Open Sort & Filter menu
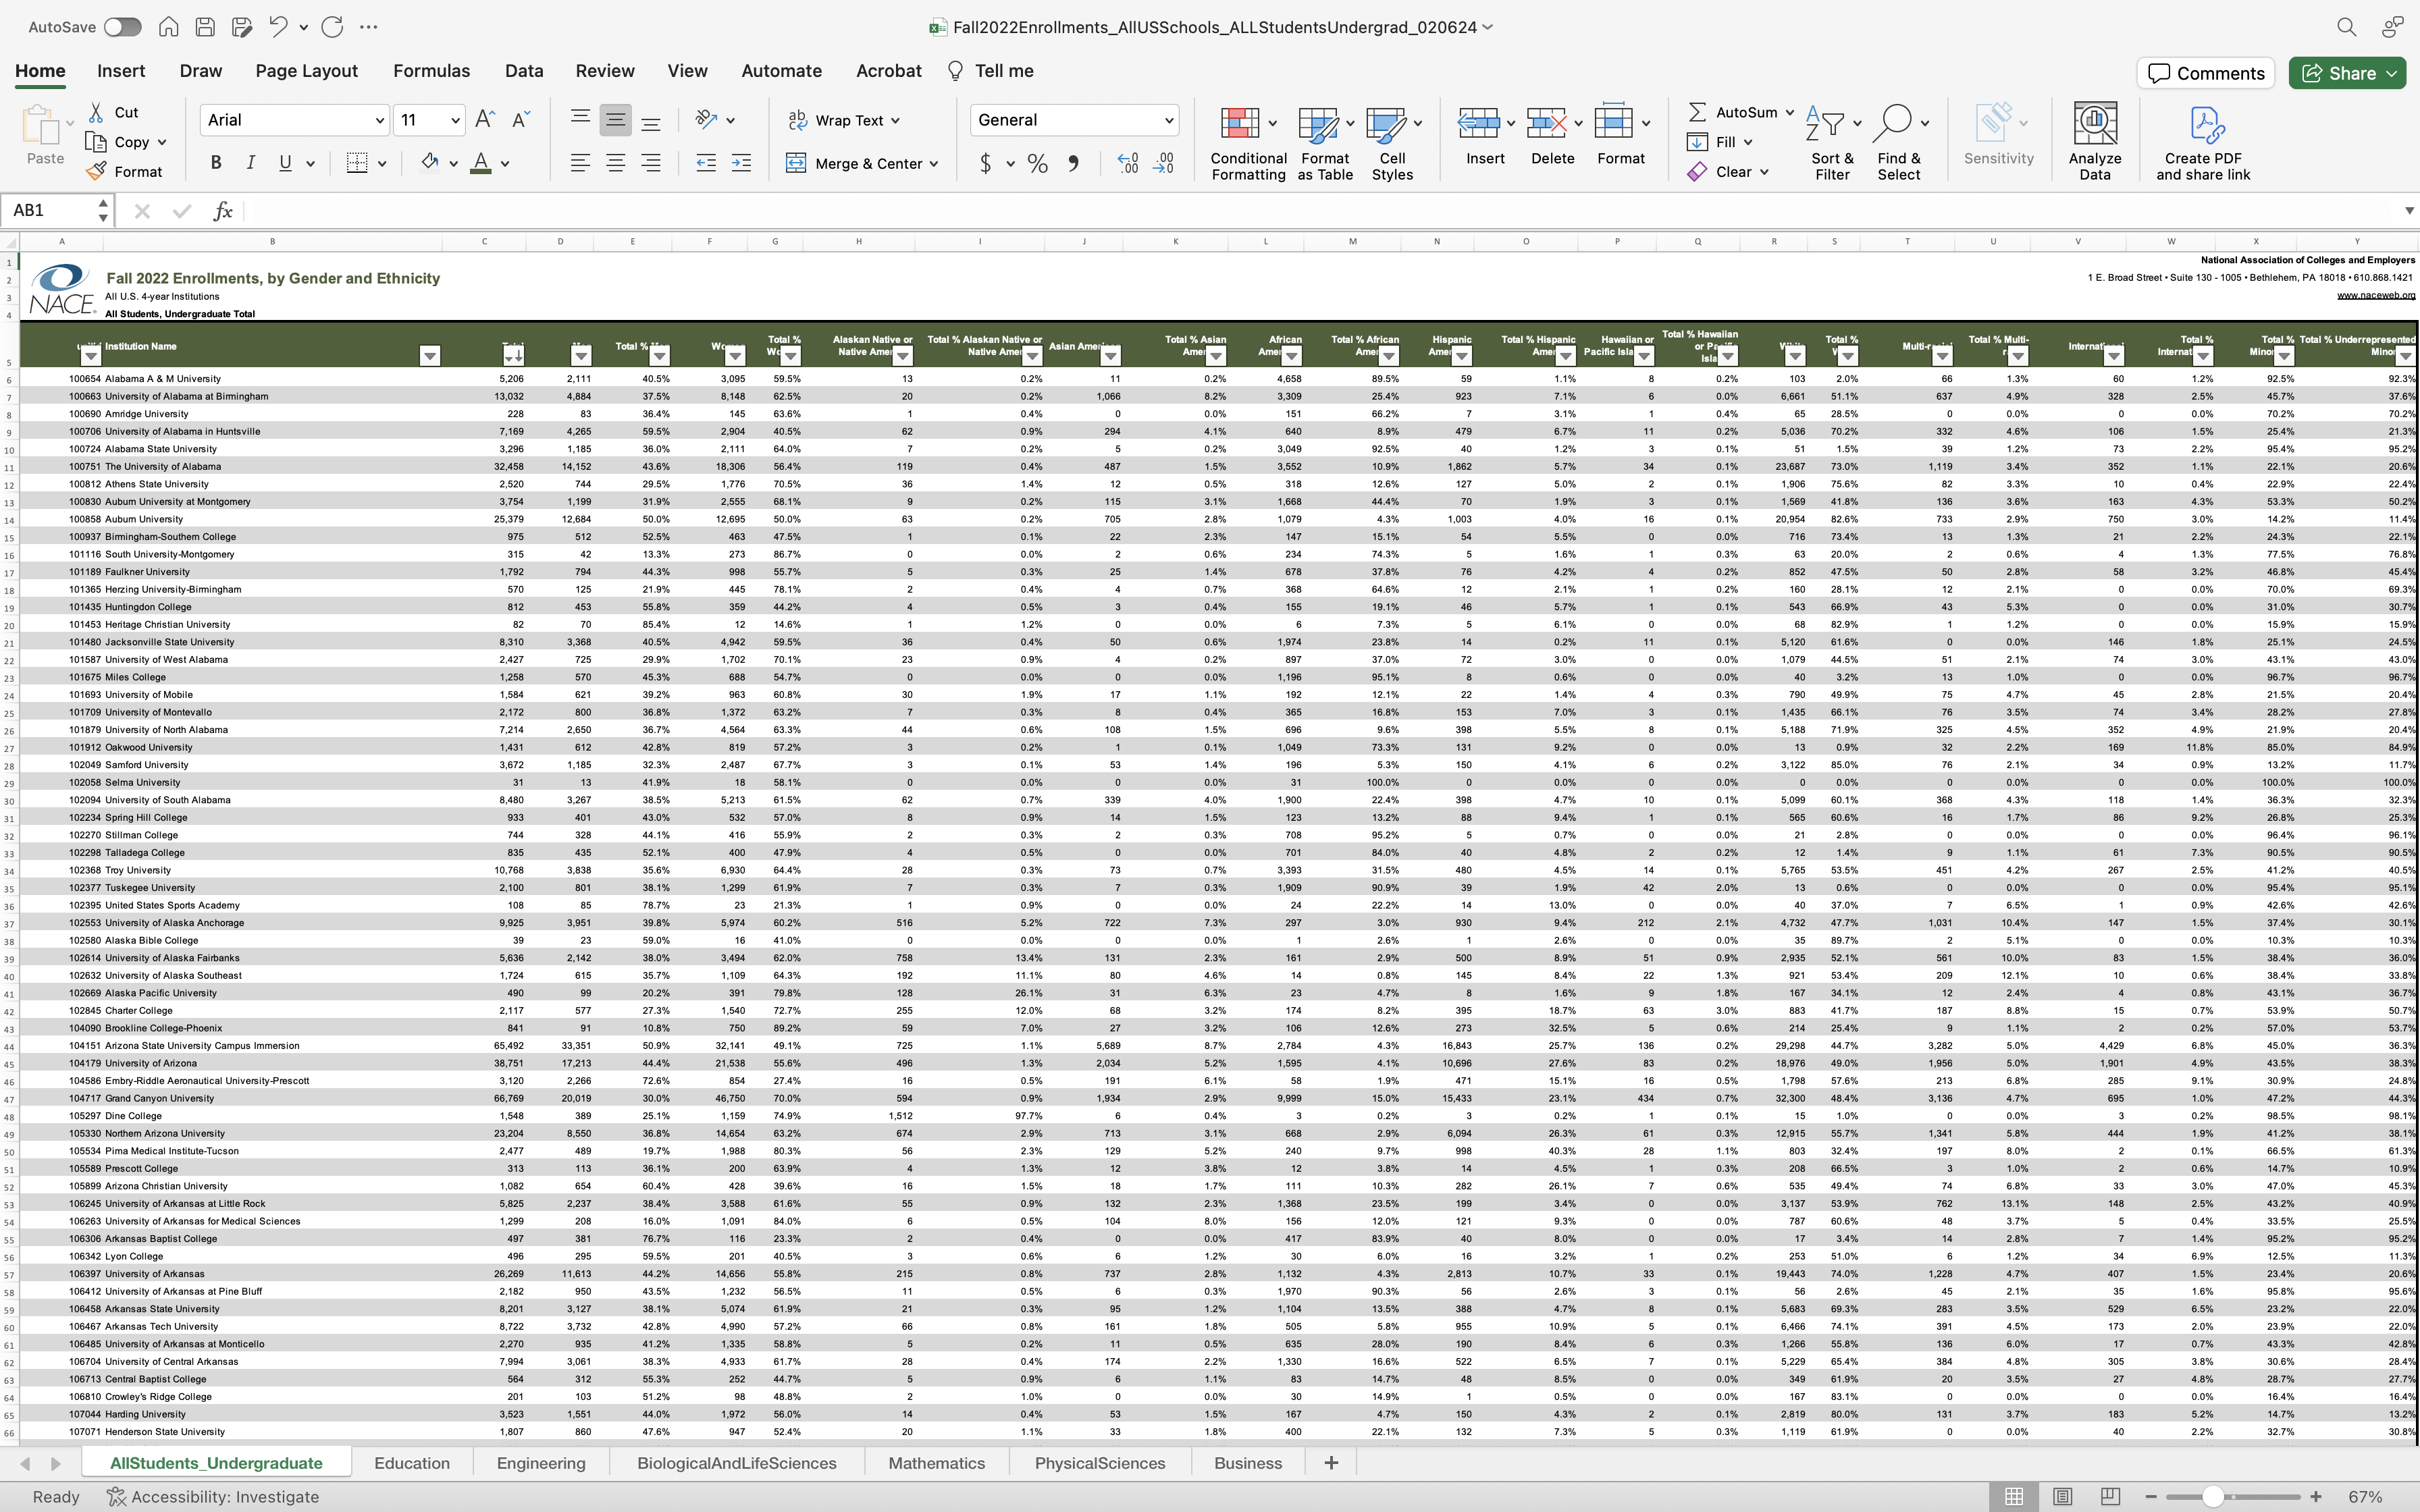2420x1512 pixels. (1832, 144)
